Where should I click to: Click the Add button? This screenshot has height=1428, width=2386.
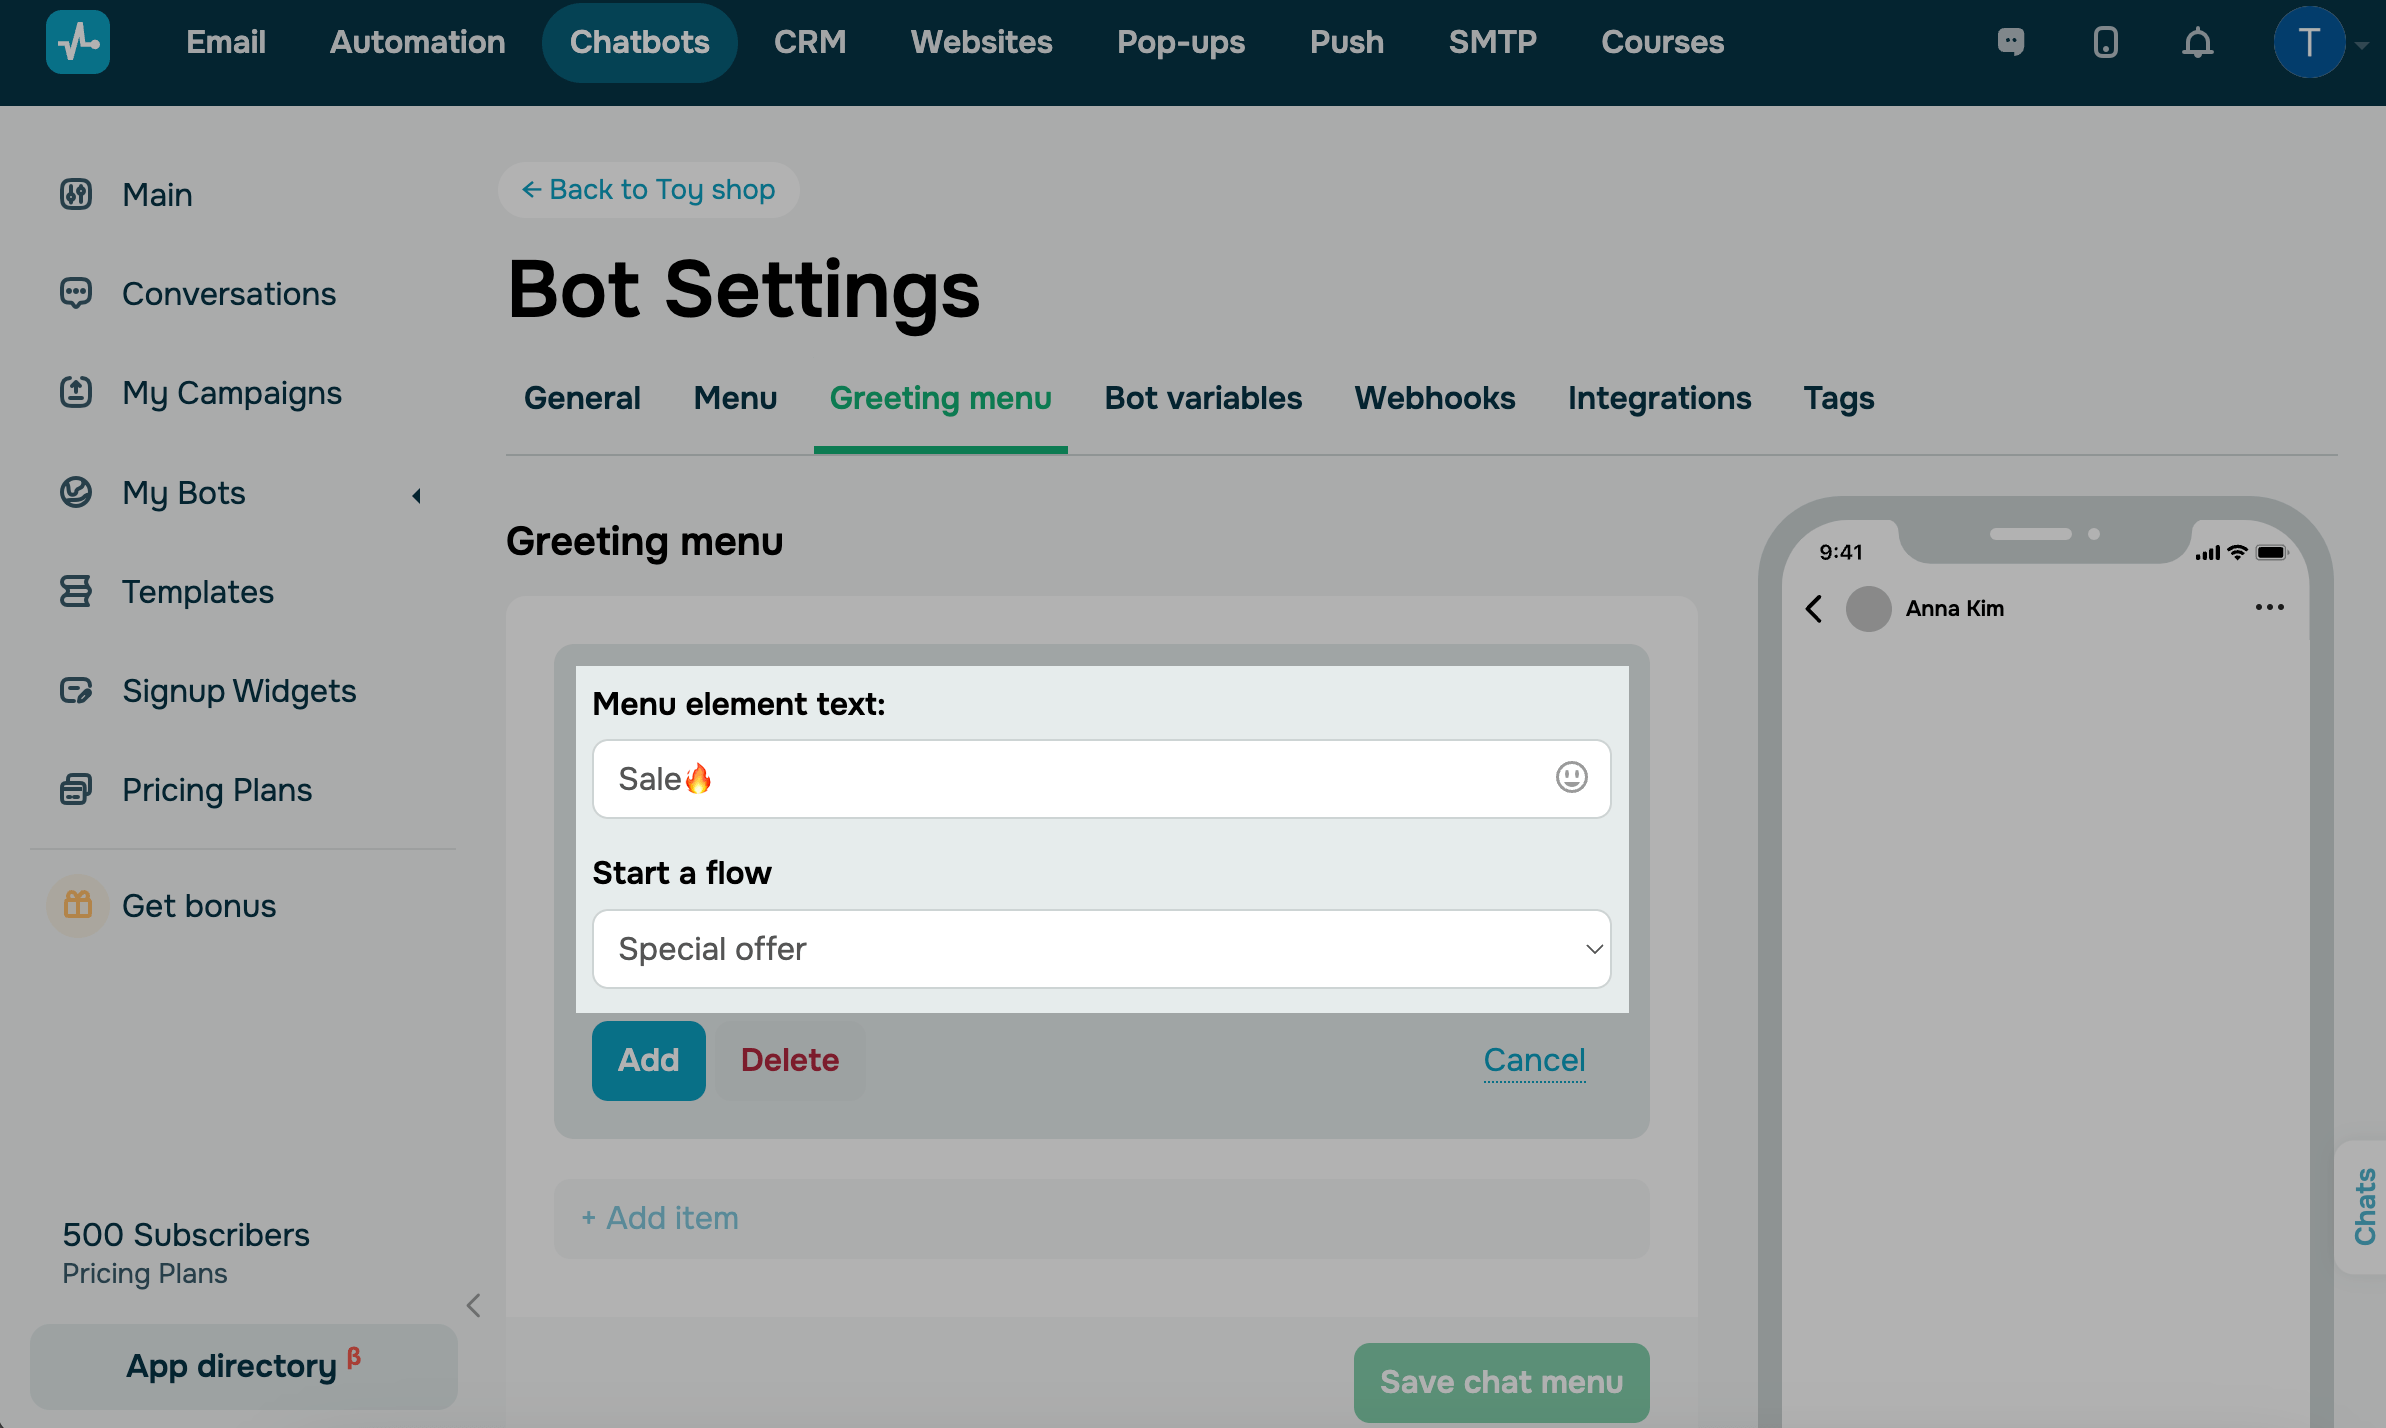coord(648,1060)
